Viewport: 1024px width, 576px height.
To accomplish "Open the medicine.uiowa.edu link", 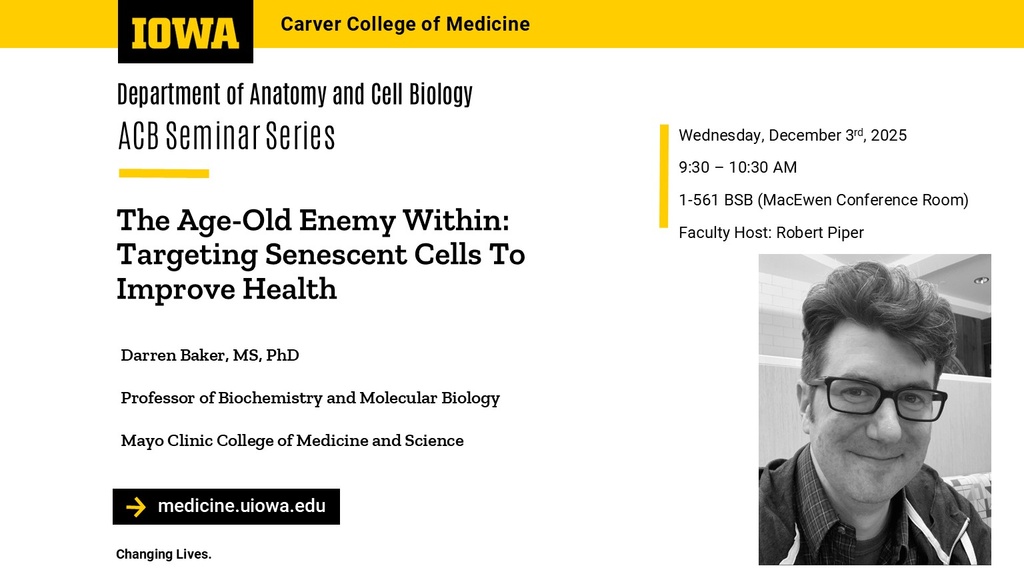I will click(241, 506).
